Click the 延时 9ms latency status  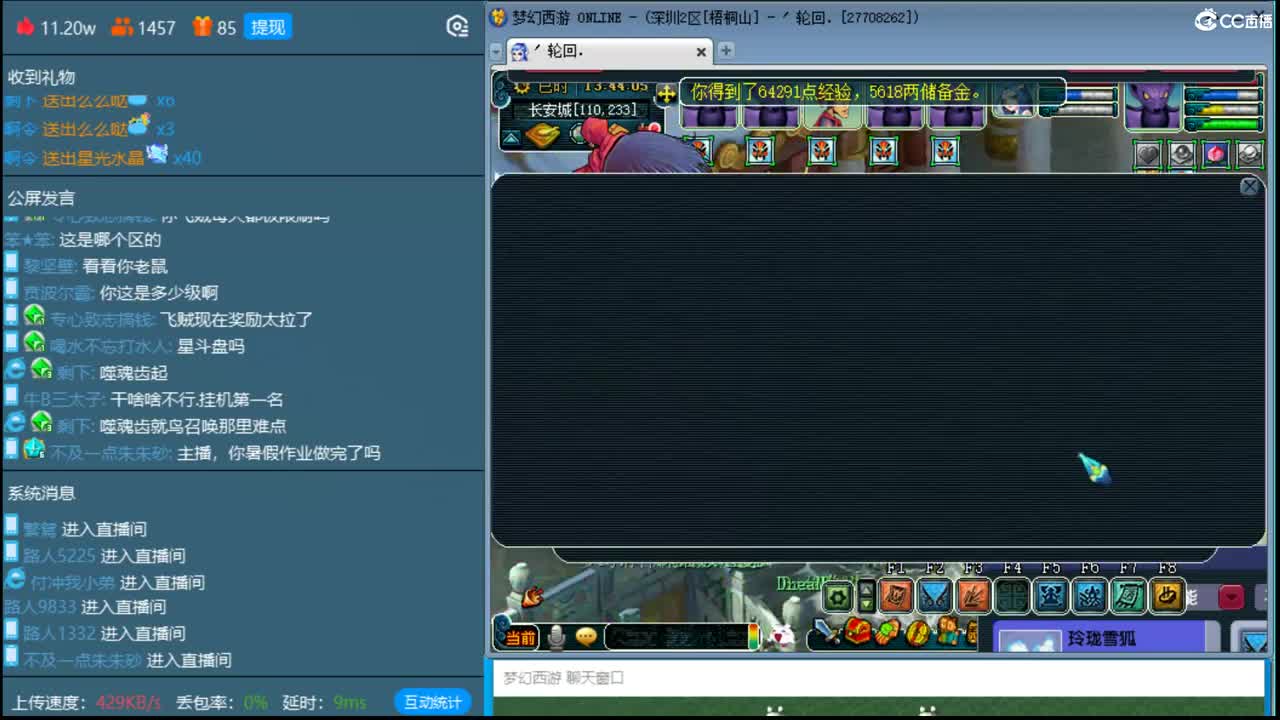(x=324, y=702)
